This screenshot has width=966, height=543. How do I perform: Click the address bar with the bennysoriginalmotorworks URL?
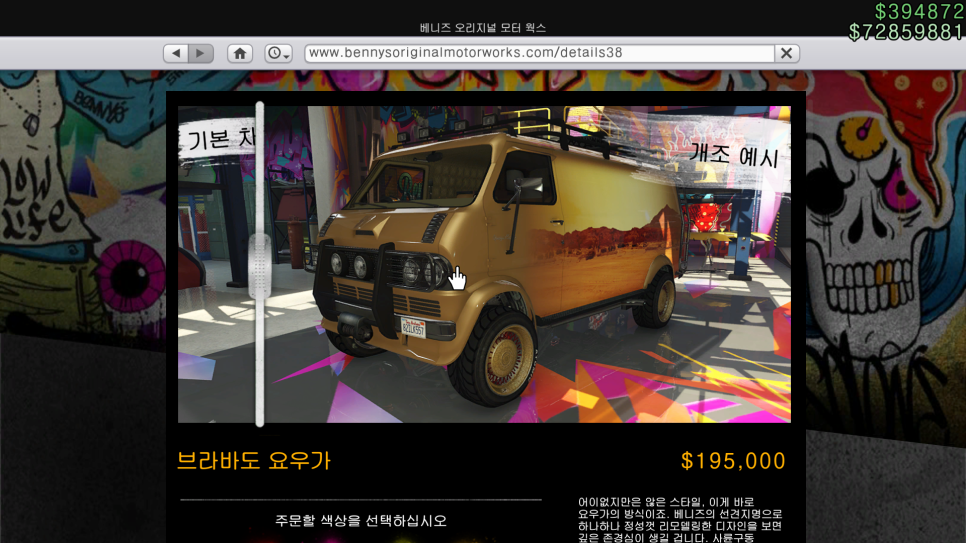[539, 53]
